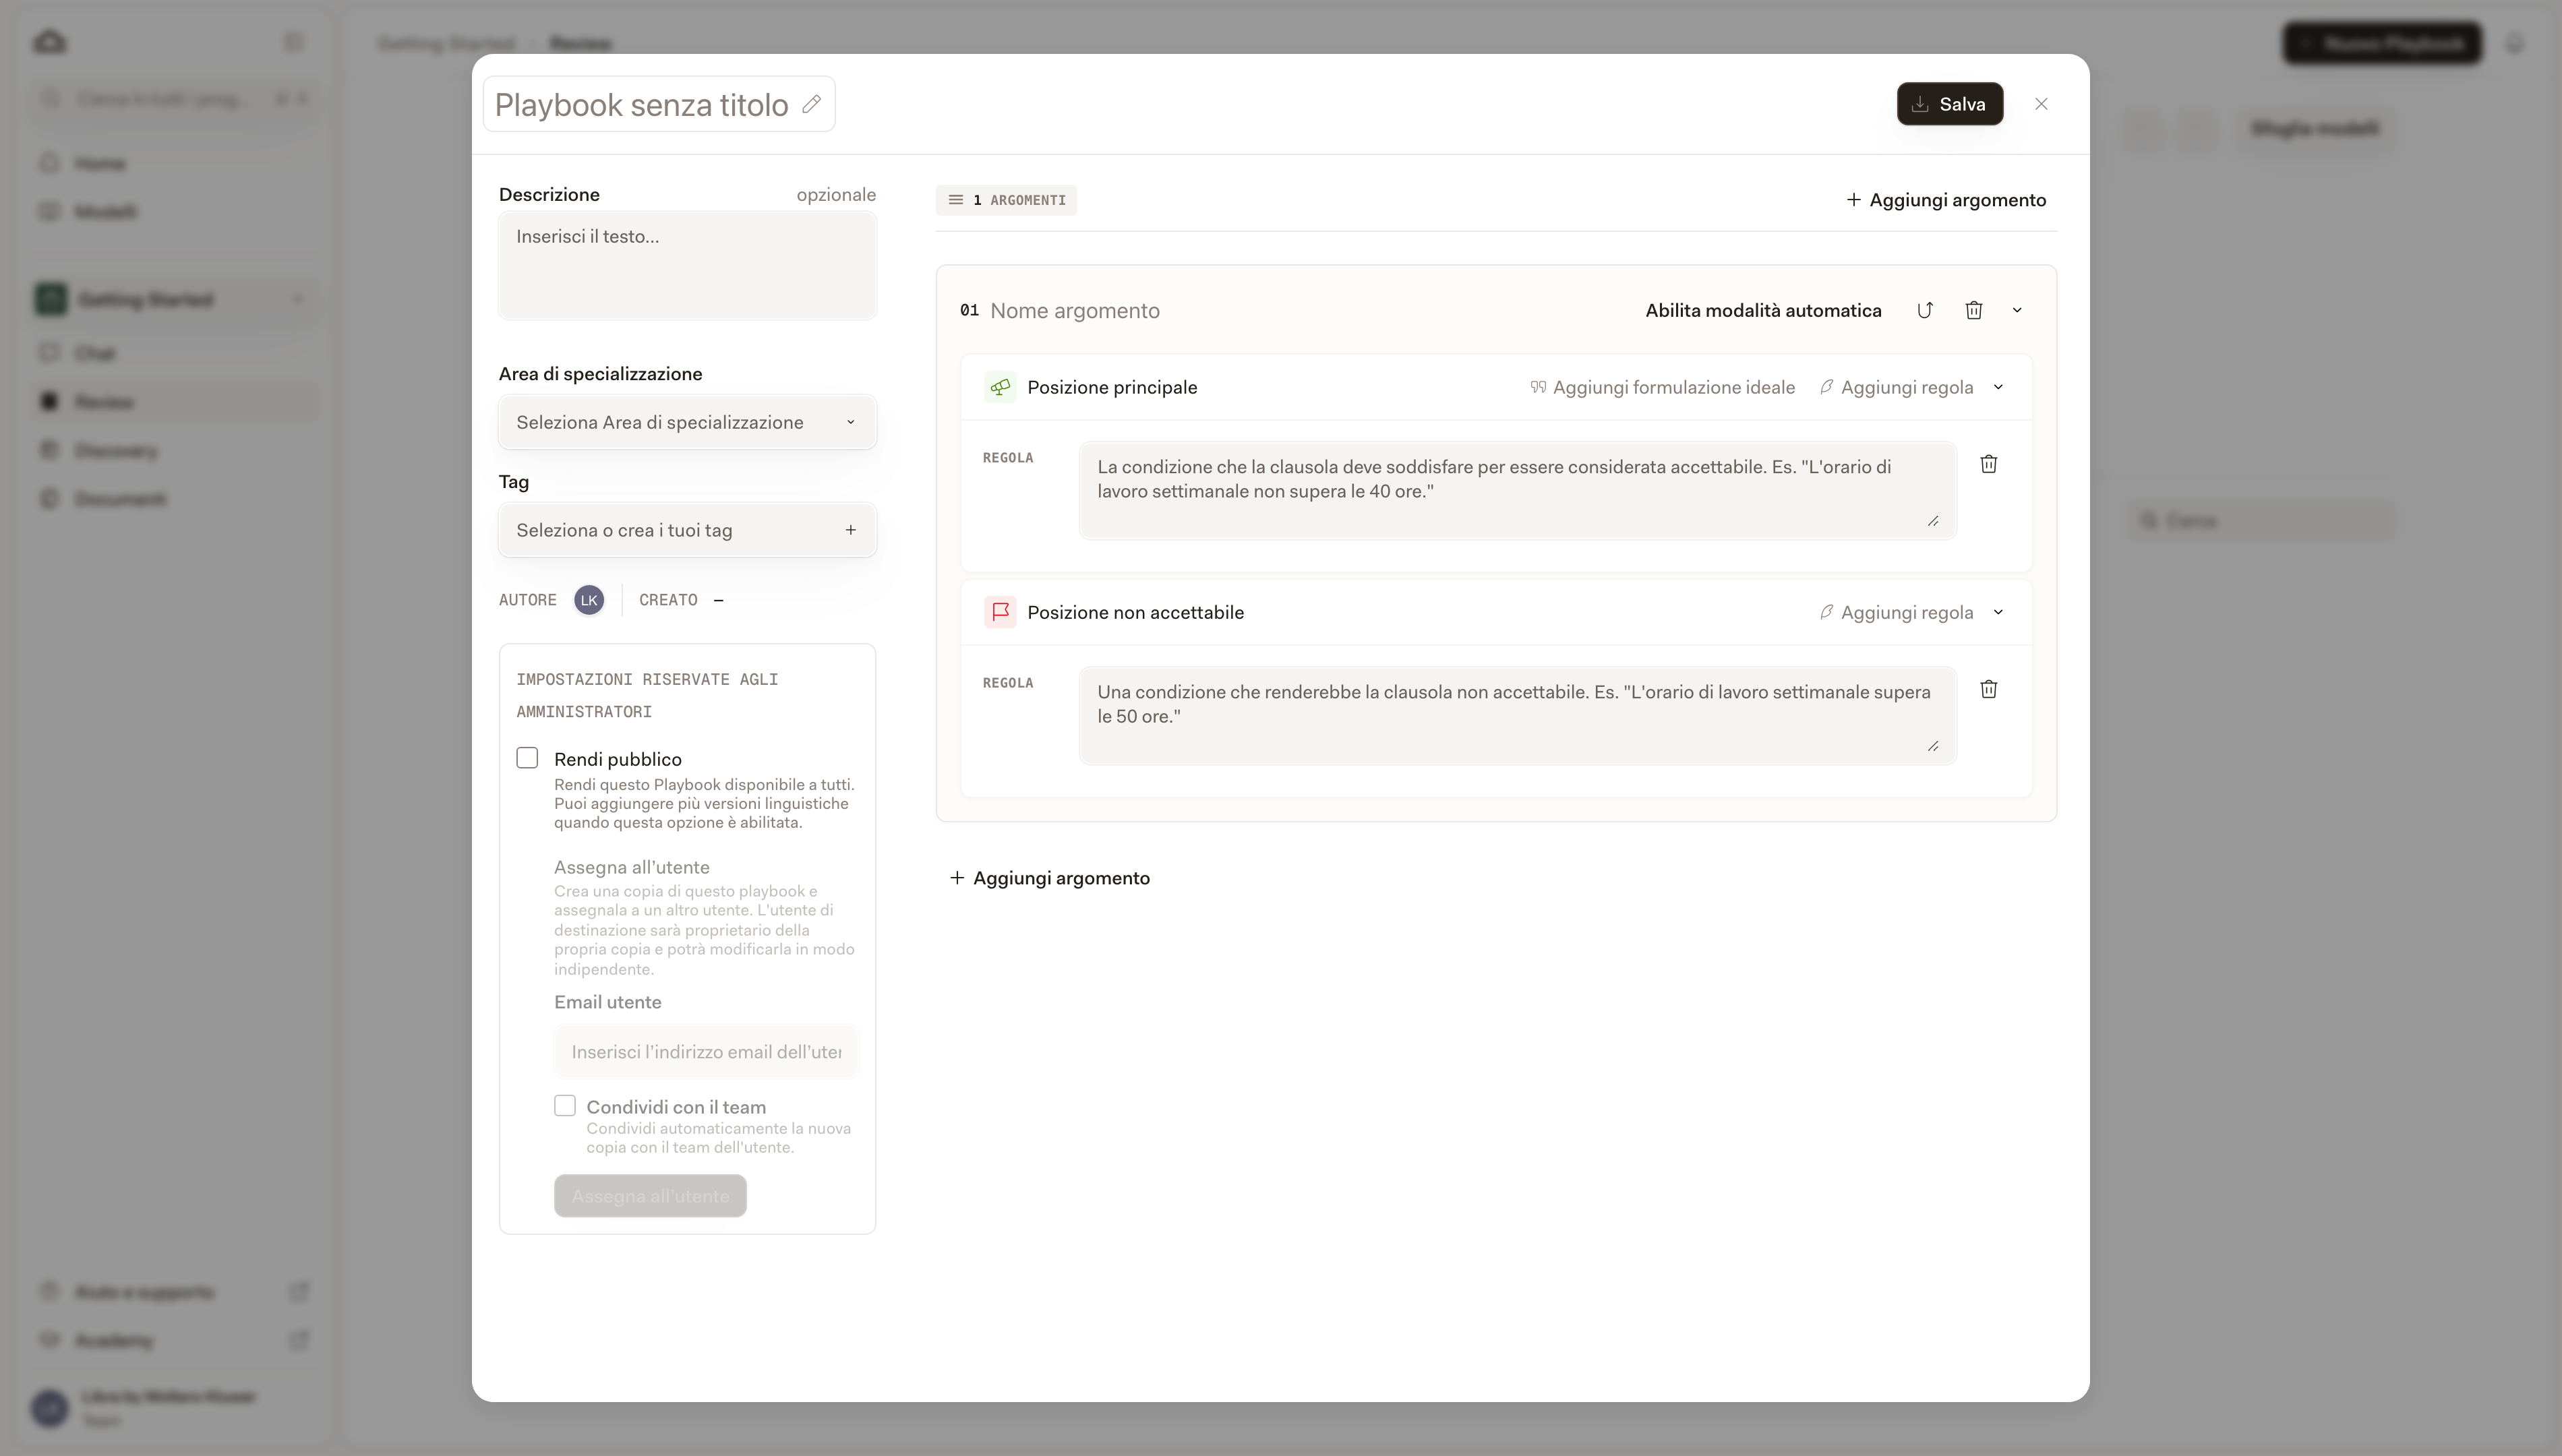2562x1456 pixels.
Task: Close the playbook editor dialog
Action: (x=2041, y=104)
